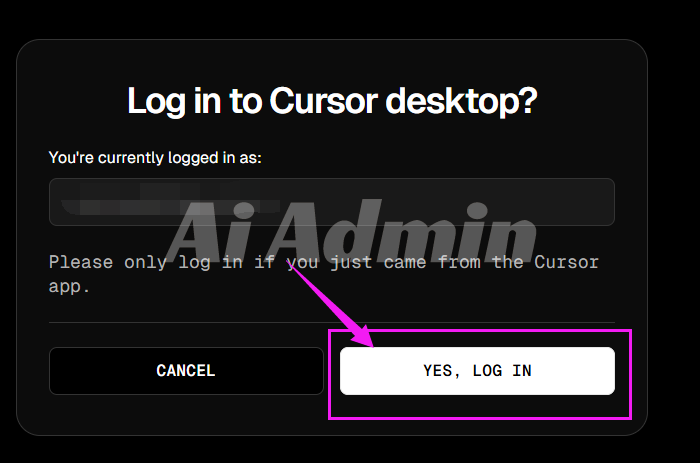This screenshot has height=463, width=700.
Task: Click the "Log in" words starting the heading
Action: pyautogui.click(x=174, y=101)
